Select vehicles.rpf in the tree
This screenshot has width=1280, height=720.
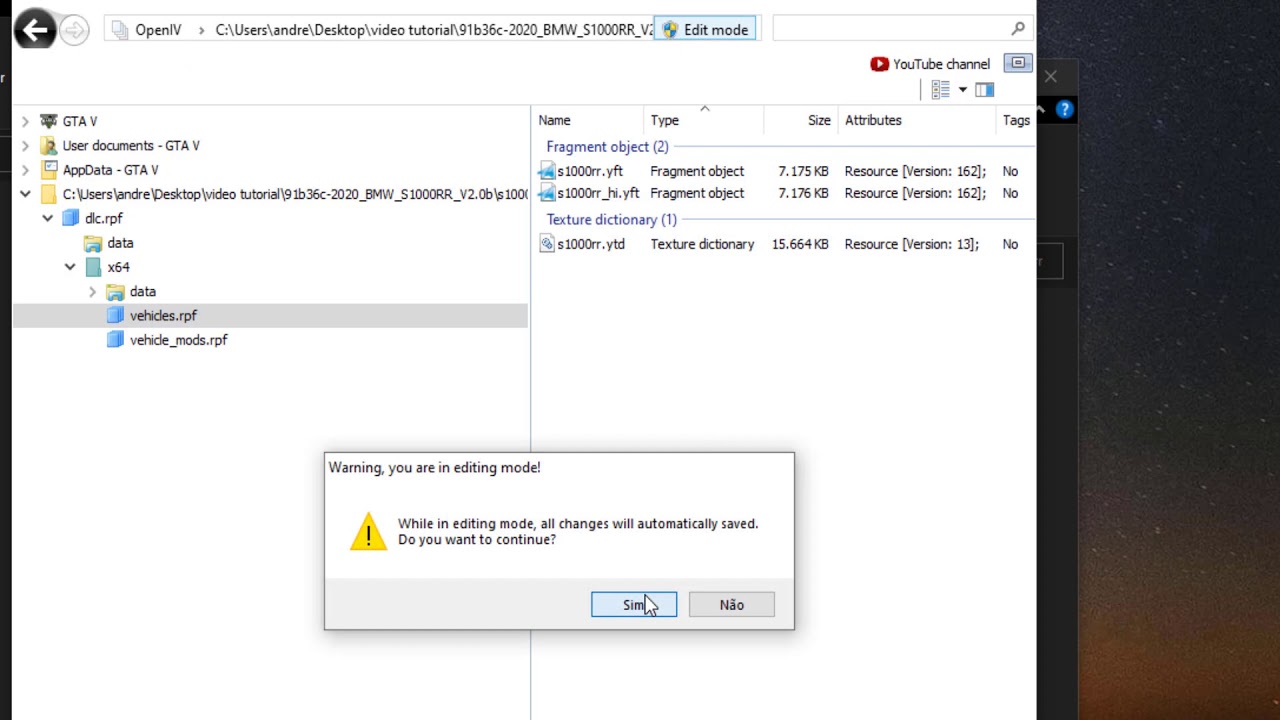pos(163,316)
